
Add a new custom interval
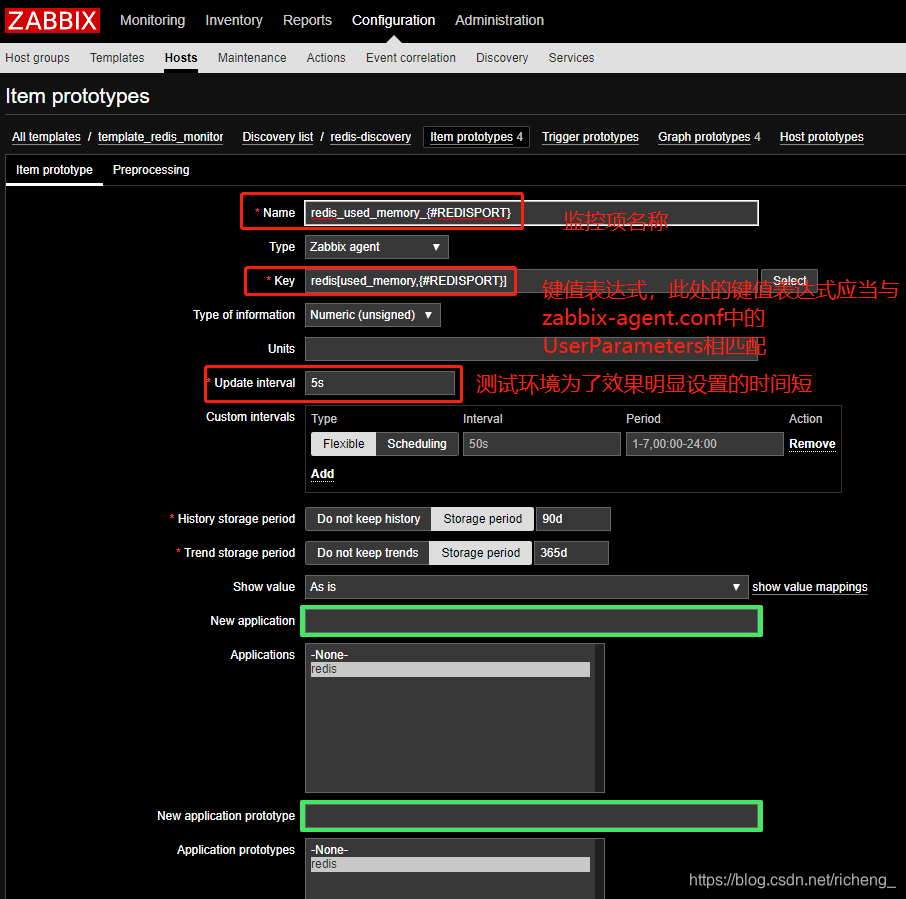(322, 474)
